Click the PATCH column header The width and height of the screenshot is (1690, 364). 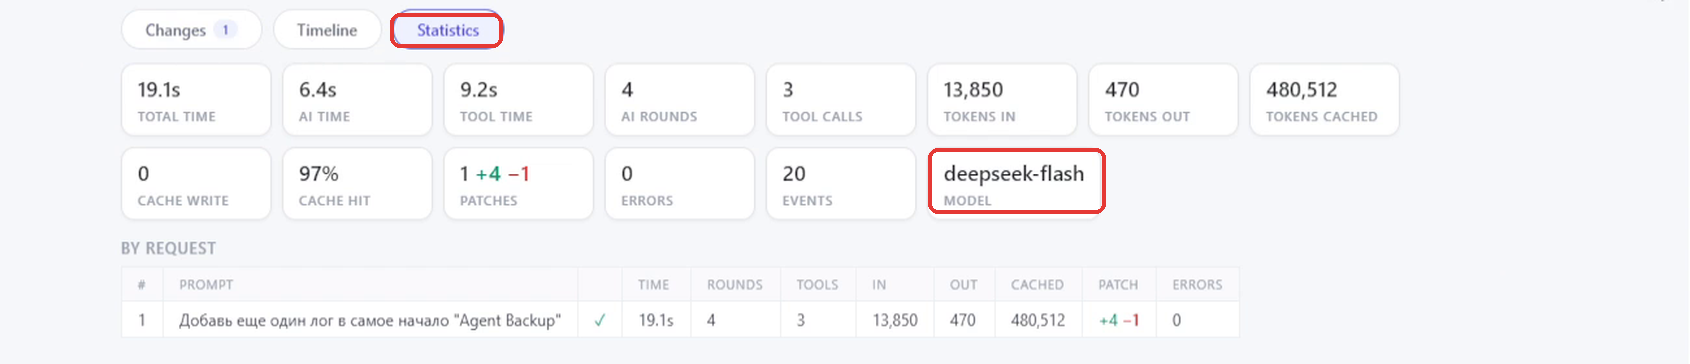click(x=1118, y=285)
